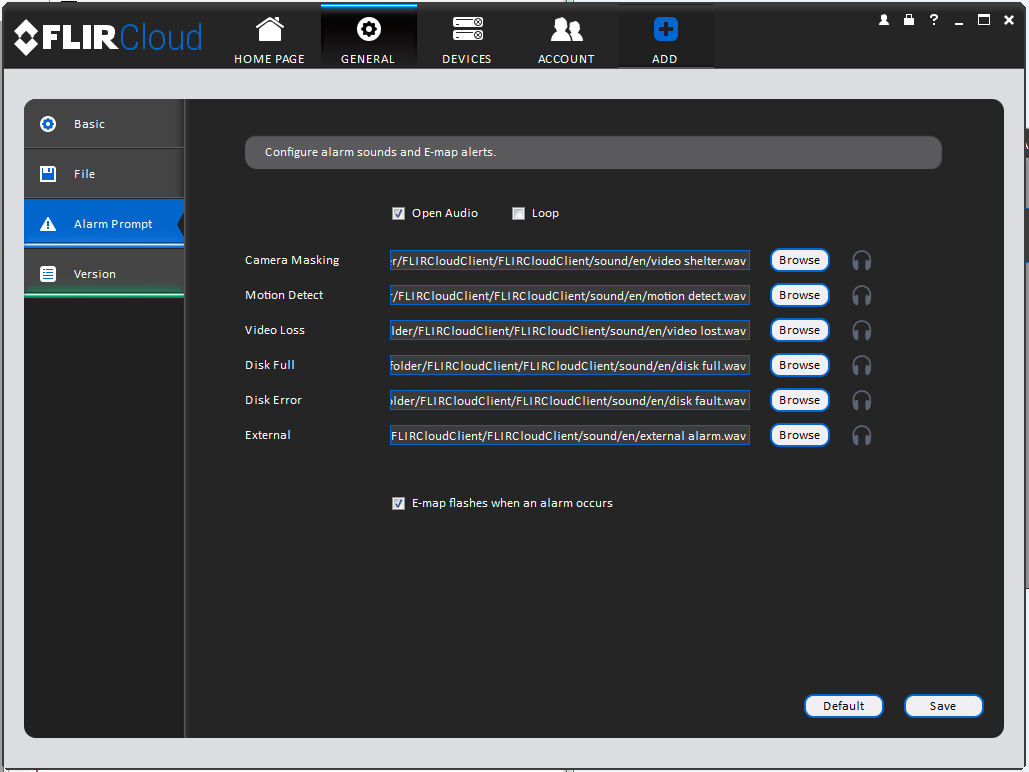1029x772 pixels.
Task: Listen to the Video Loss alarm sound
Action: click(861, 330)
